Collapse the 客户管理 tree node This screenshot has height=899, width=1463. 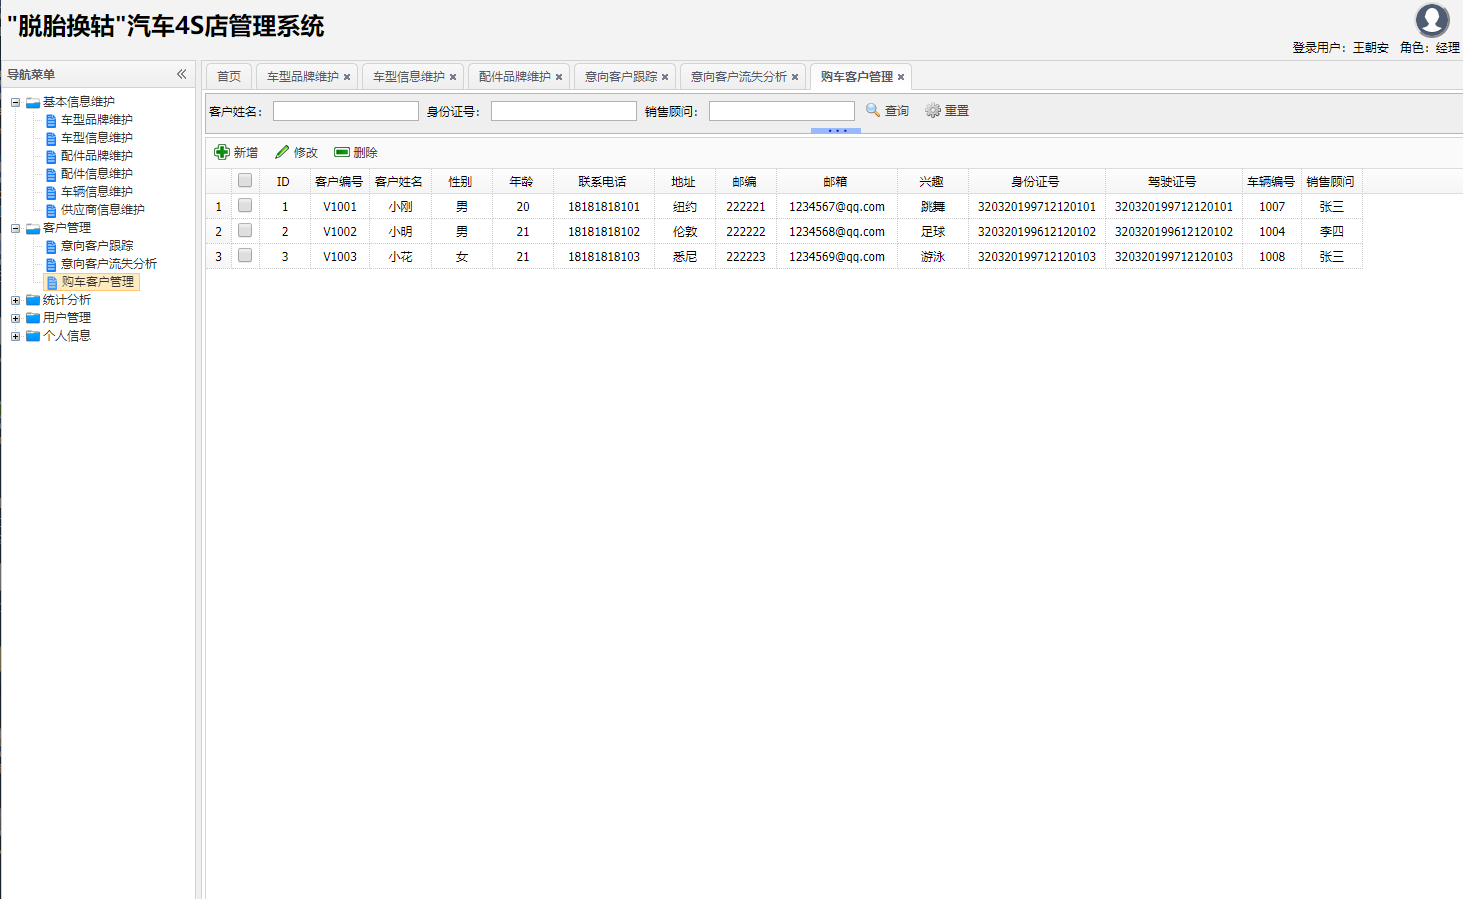coord(15,228)
